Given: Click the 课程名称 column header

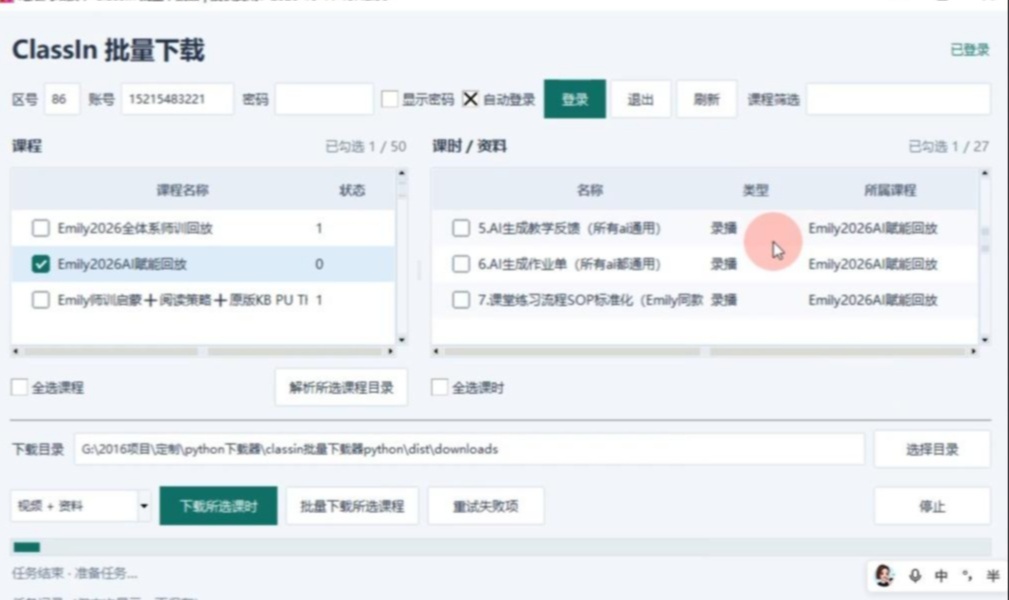Looking at the screenshot, I should (x=182, y=190).
